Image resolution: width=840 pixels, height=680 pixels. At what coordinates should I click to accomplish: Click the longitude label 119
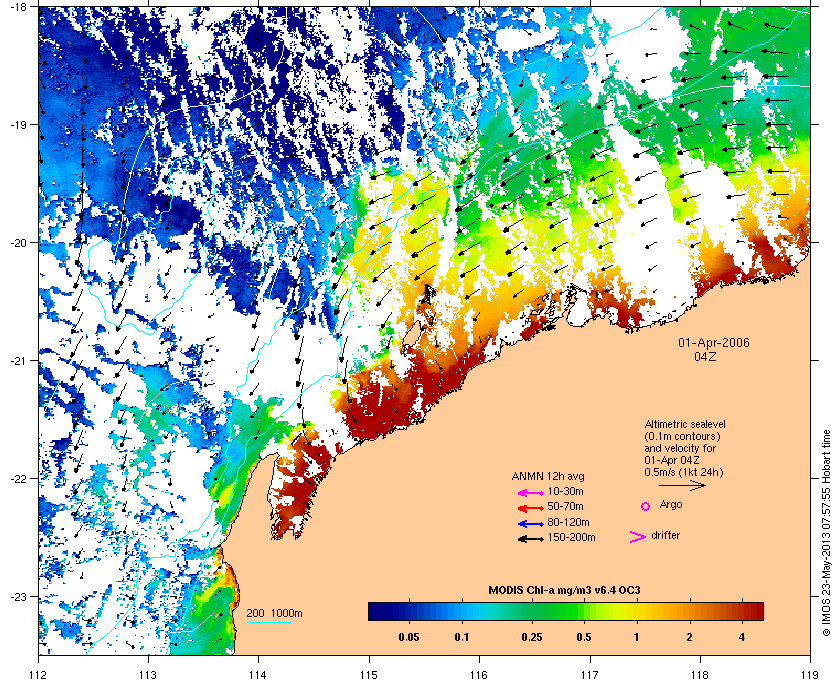point(810,674)
